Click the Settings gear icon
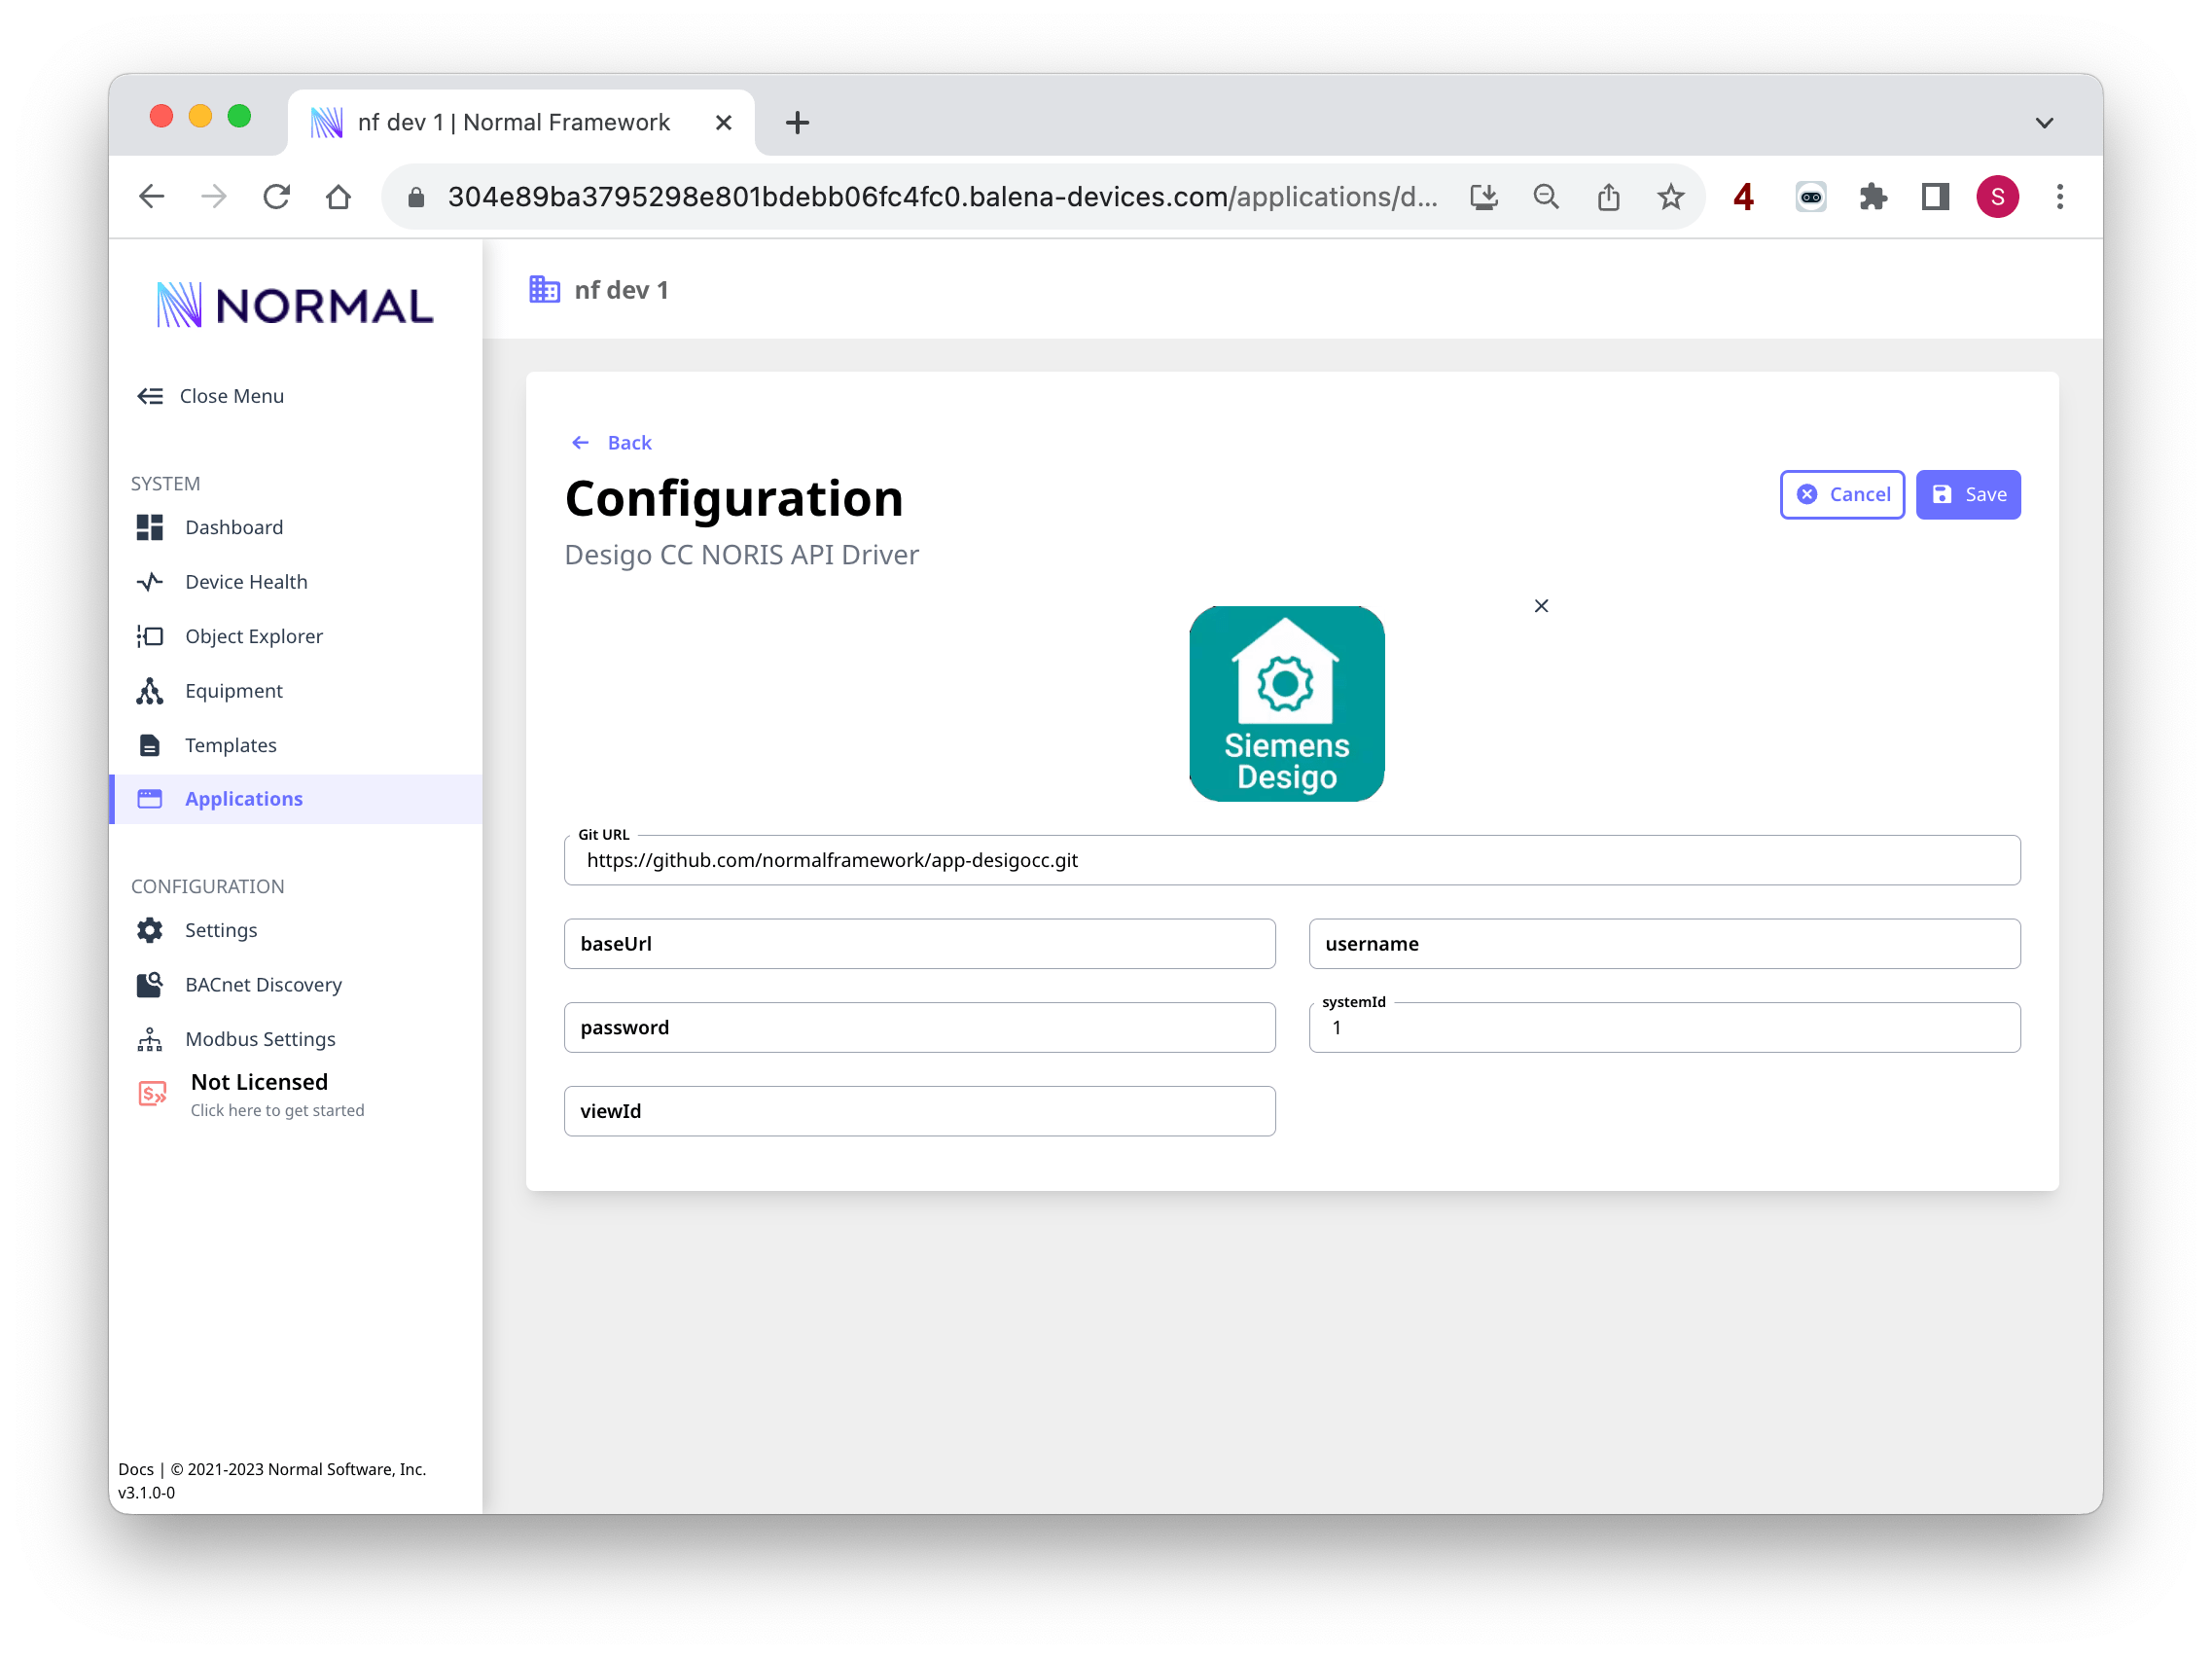Screen dimensions: 2212x1658 [x=150, y=930]
